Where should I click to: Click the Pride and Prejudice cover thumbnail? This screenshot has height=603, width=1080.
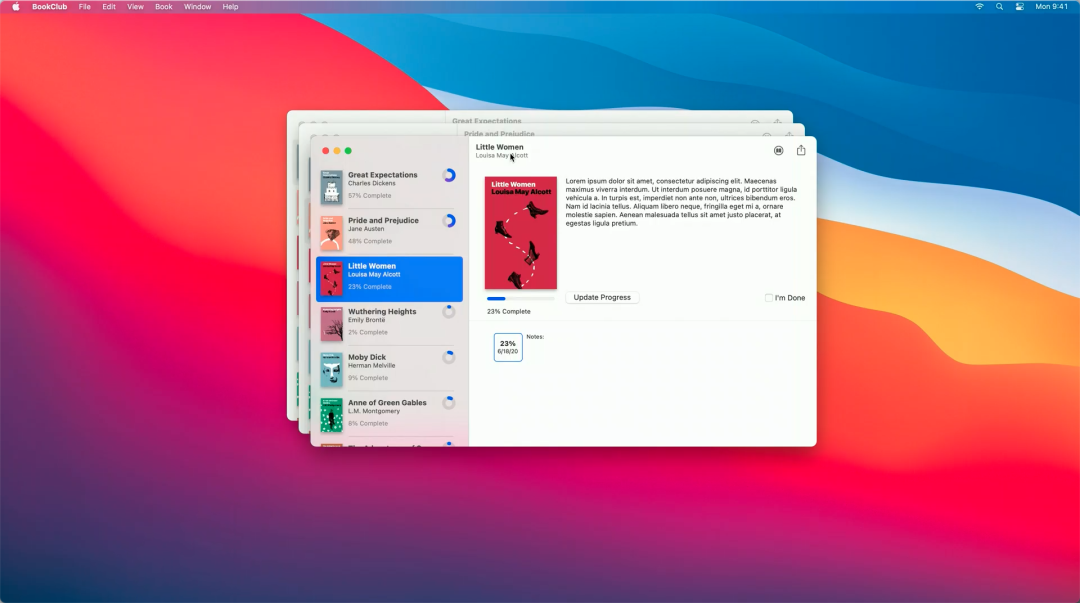(331, 232)
